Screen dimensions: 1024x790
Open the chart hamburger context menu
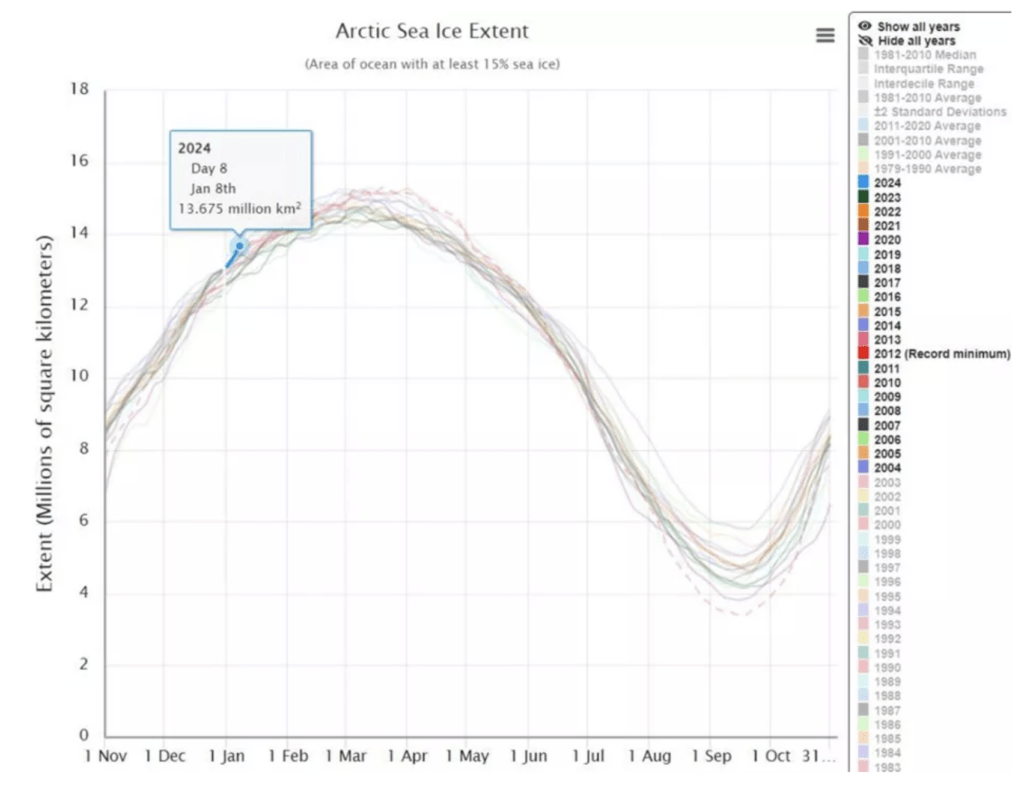click(825, 35)
